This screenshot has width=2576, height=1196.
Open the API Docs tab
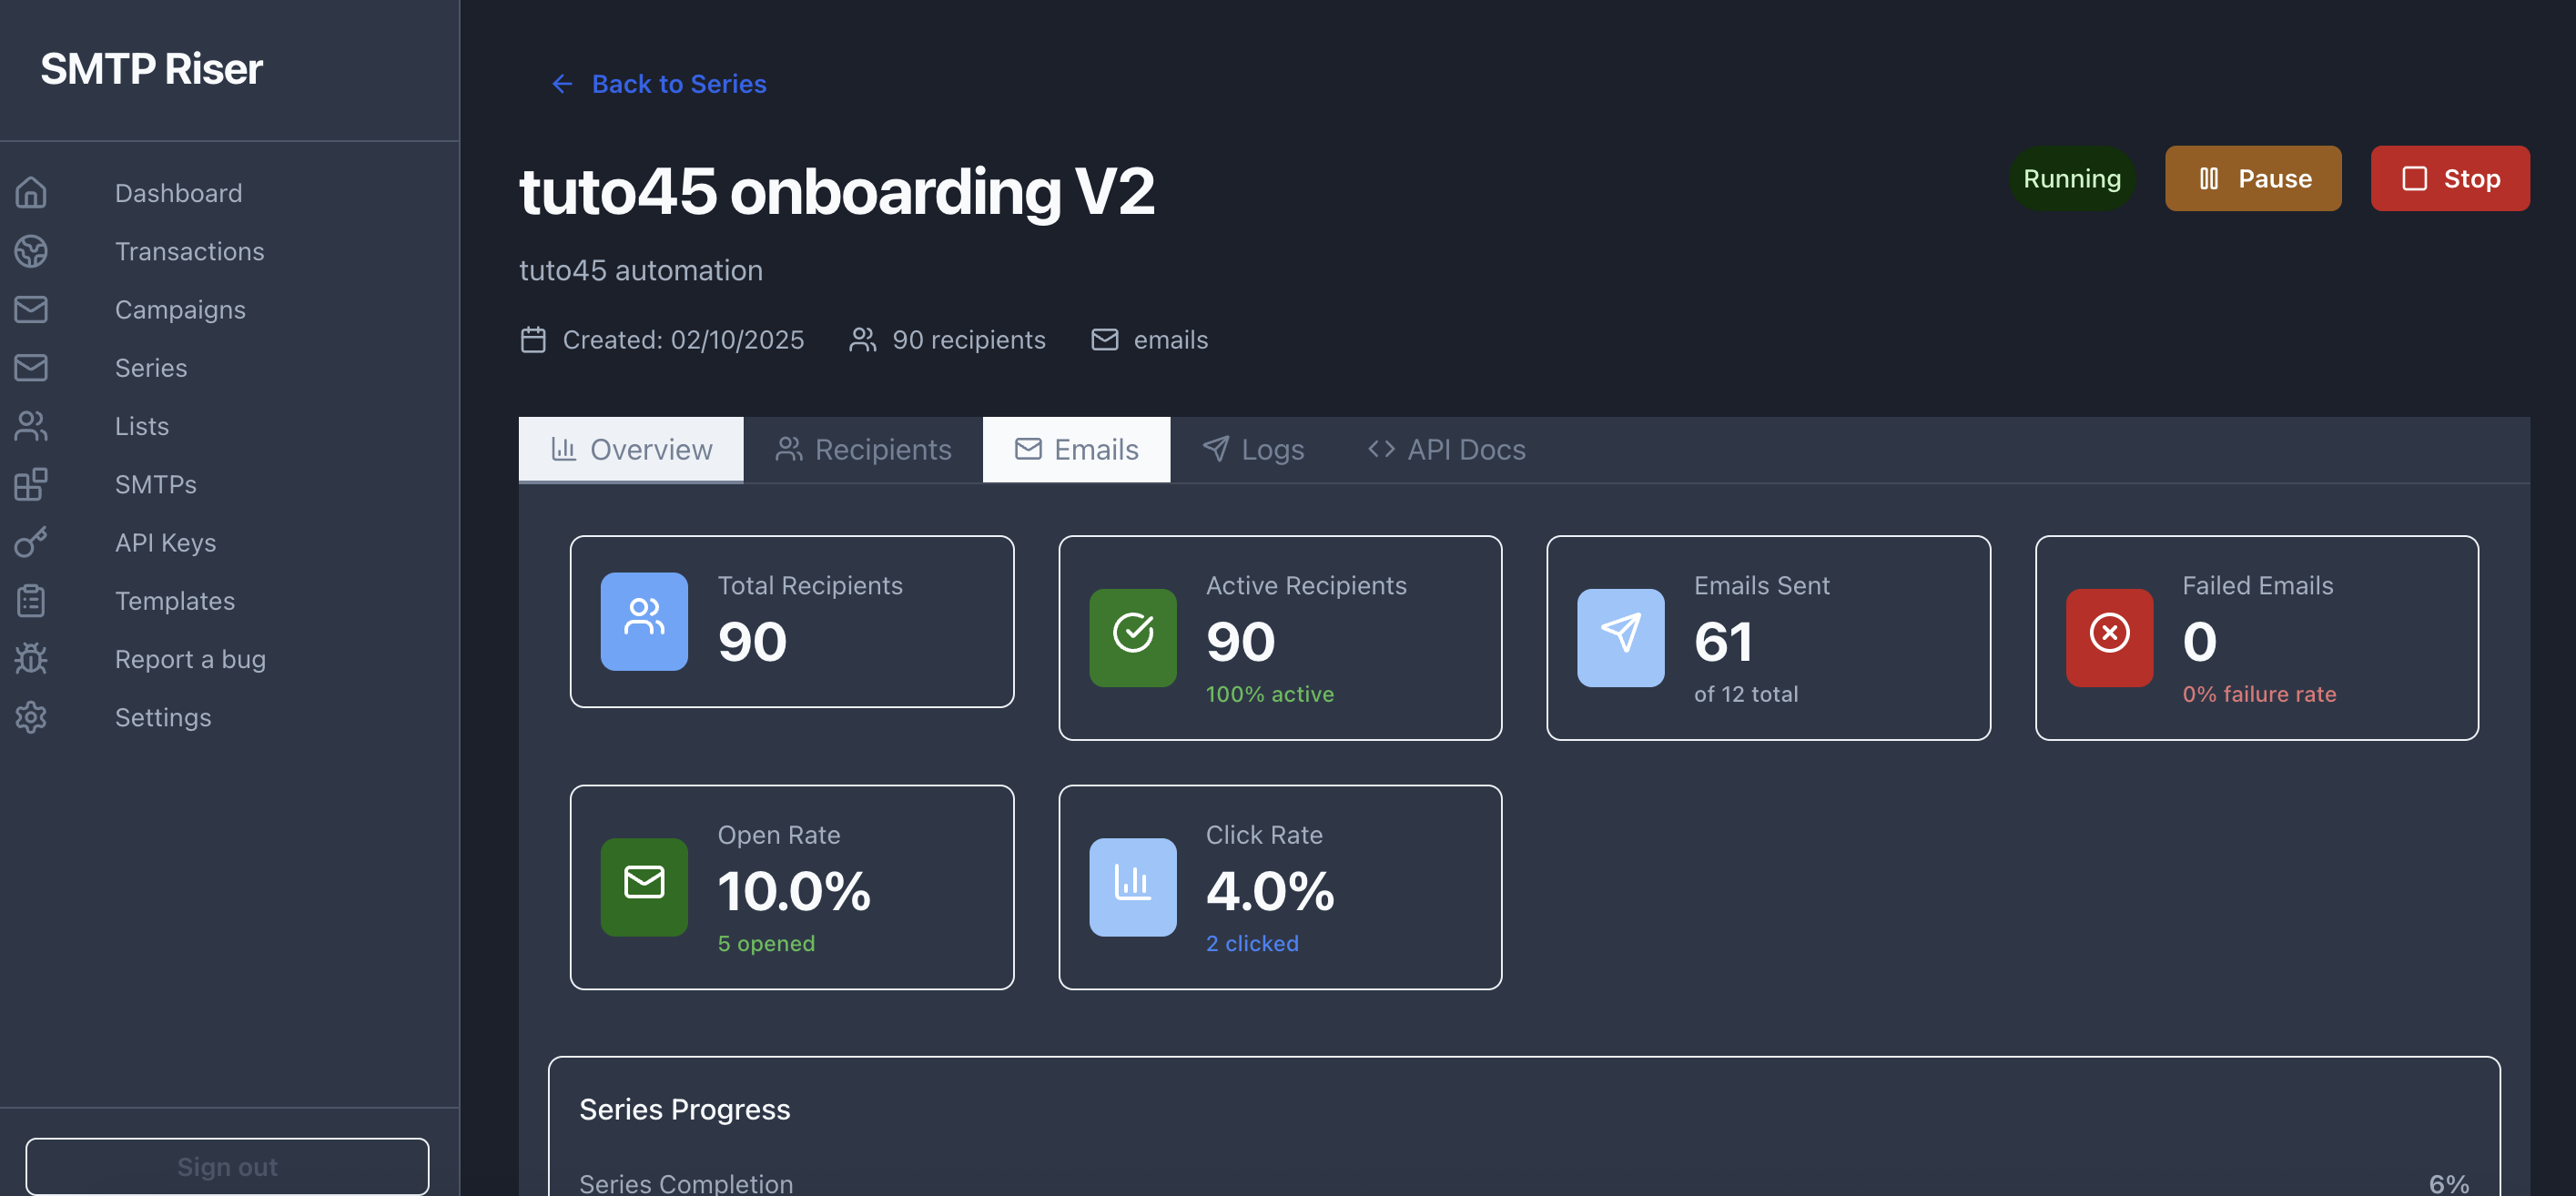pos(1446,450)
